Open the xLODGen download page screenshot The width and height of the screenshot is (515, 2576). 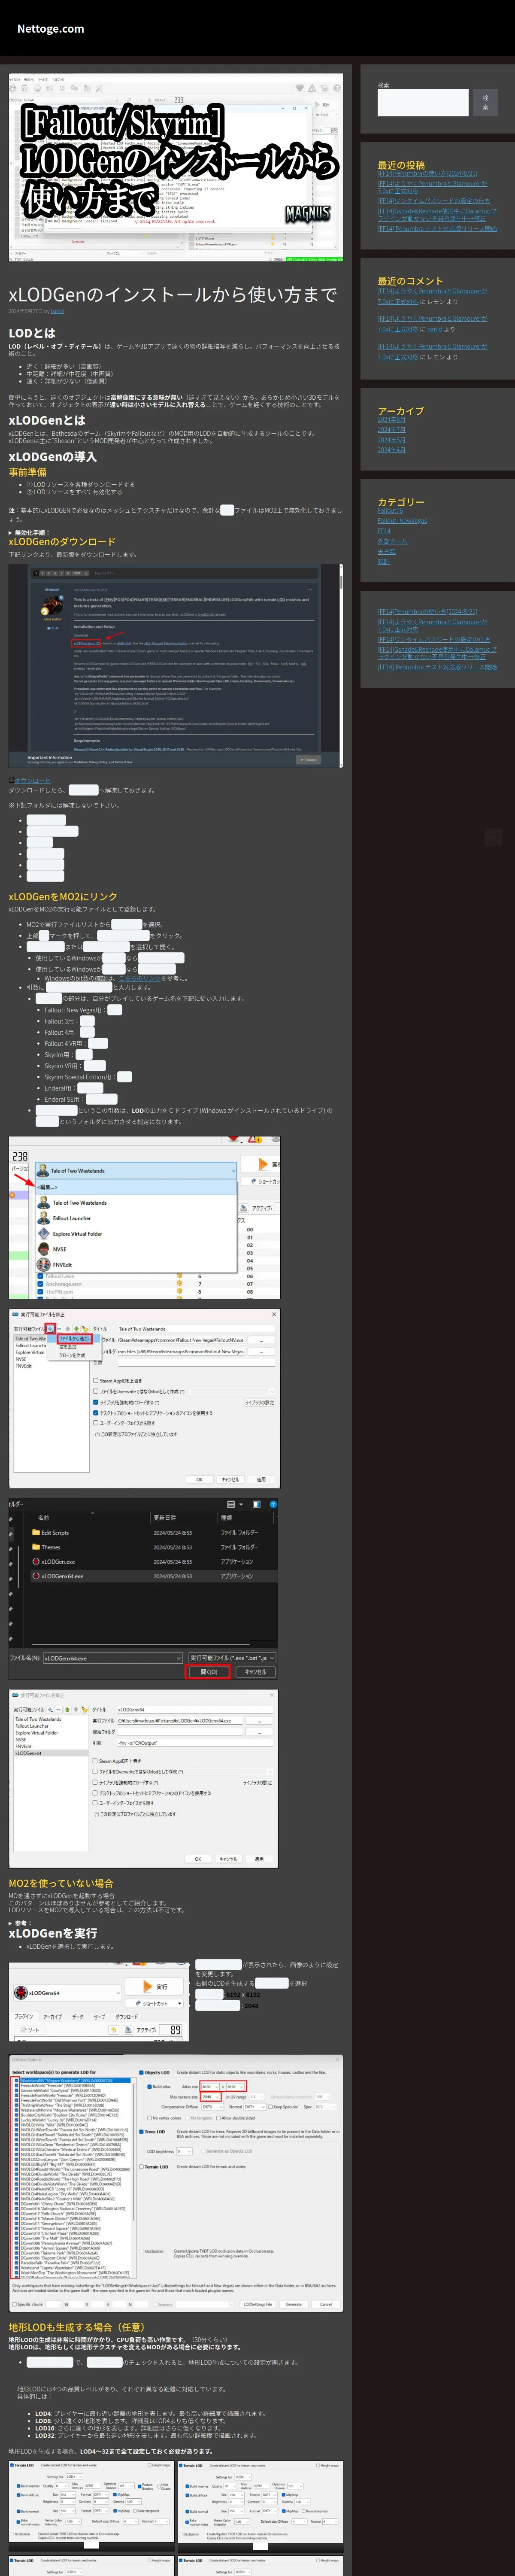coord(176,666)
